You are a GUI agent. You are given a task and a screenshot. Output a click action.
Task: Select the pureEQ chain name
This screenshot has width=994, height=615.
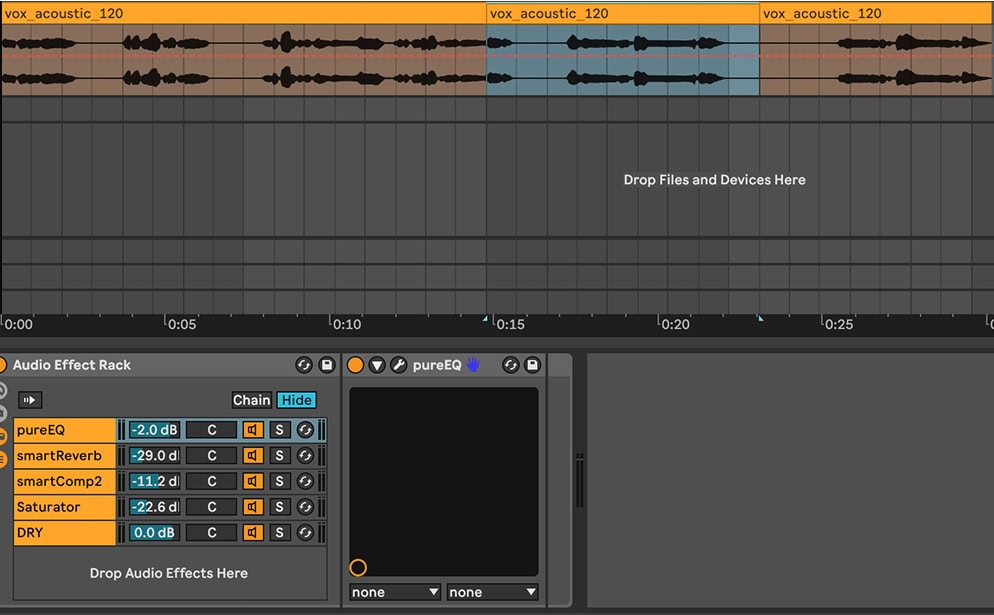coord(65,430)
